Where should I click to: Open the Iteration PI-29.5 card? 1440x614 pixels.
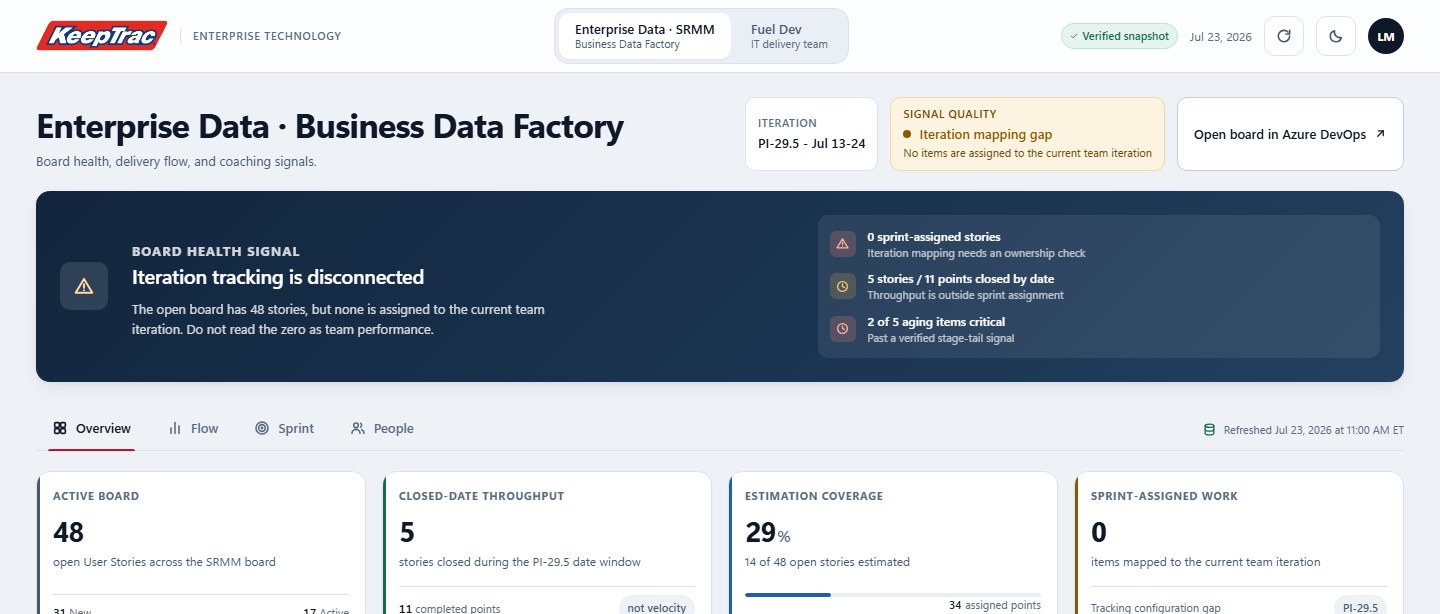811,134
